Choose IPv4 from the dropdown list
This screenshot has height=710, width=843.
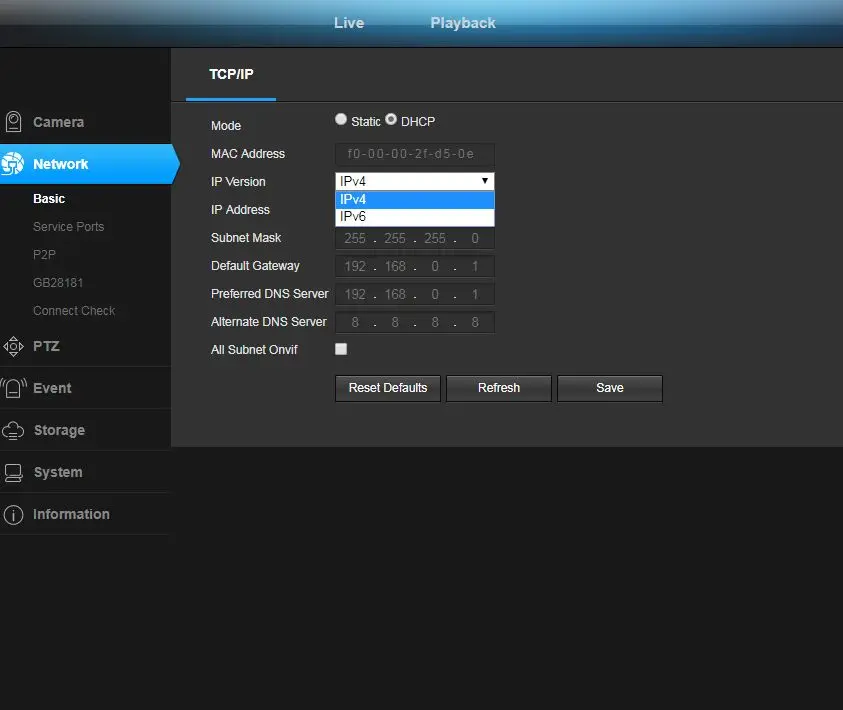(x=415, y=199)
